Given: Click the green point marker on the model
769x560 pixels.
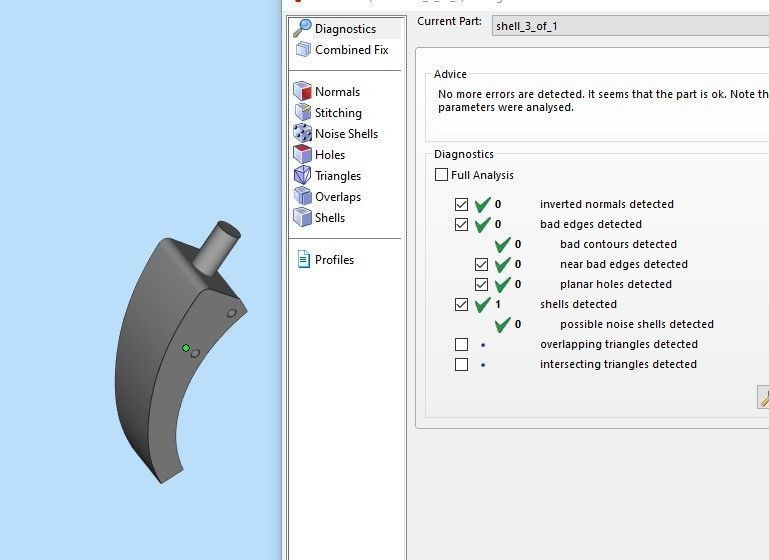Looking at the screenshot, I should pos(186,348).
